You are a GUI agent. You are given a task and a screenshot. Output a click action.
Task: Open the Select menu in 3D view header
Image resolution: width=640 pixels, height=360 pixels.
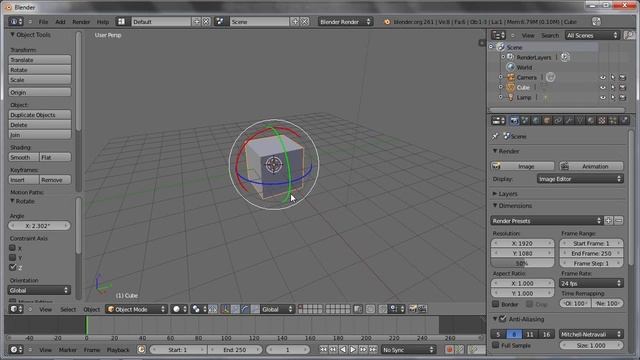tap(68, 309)
